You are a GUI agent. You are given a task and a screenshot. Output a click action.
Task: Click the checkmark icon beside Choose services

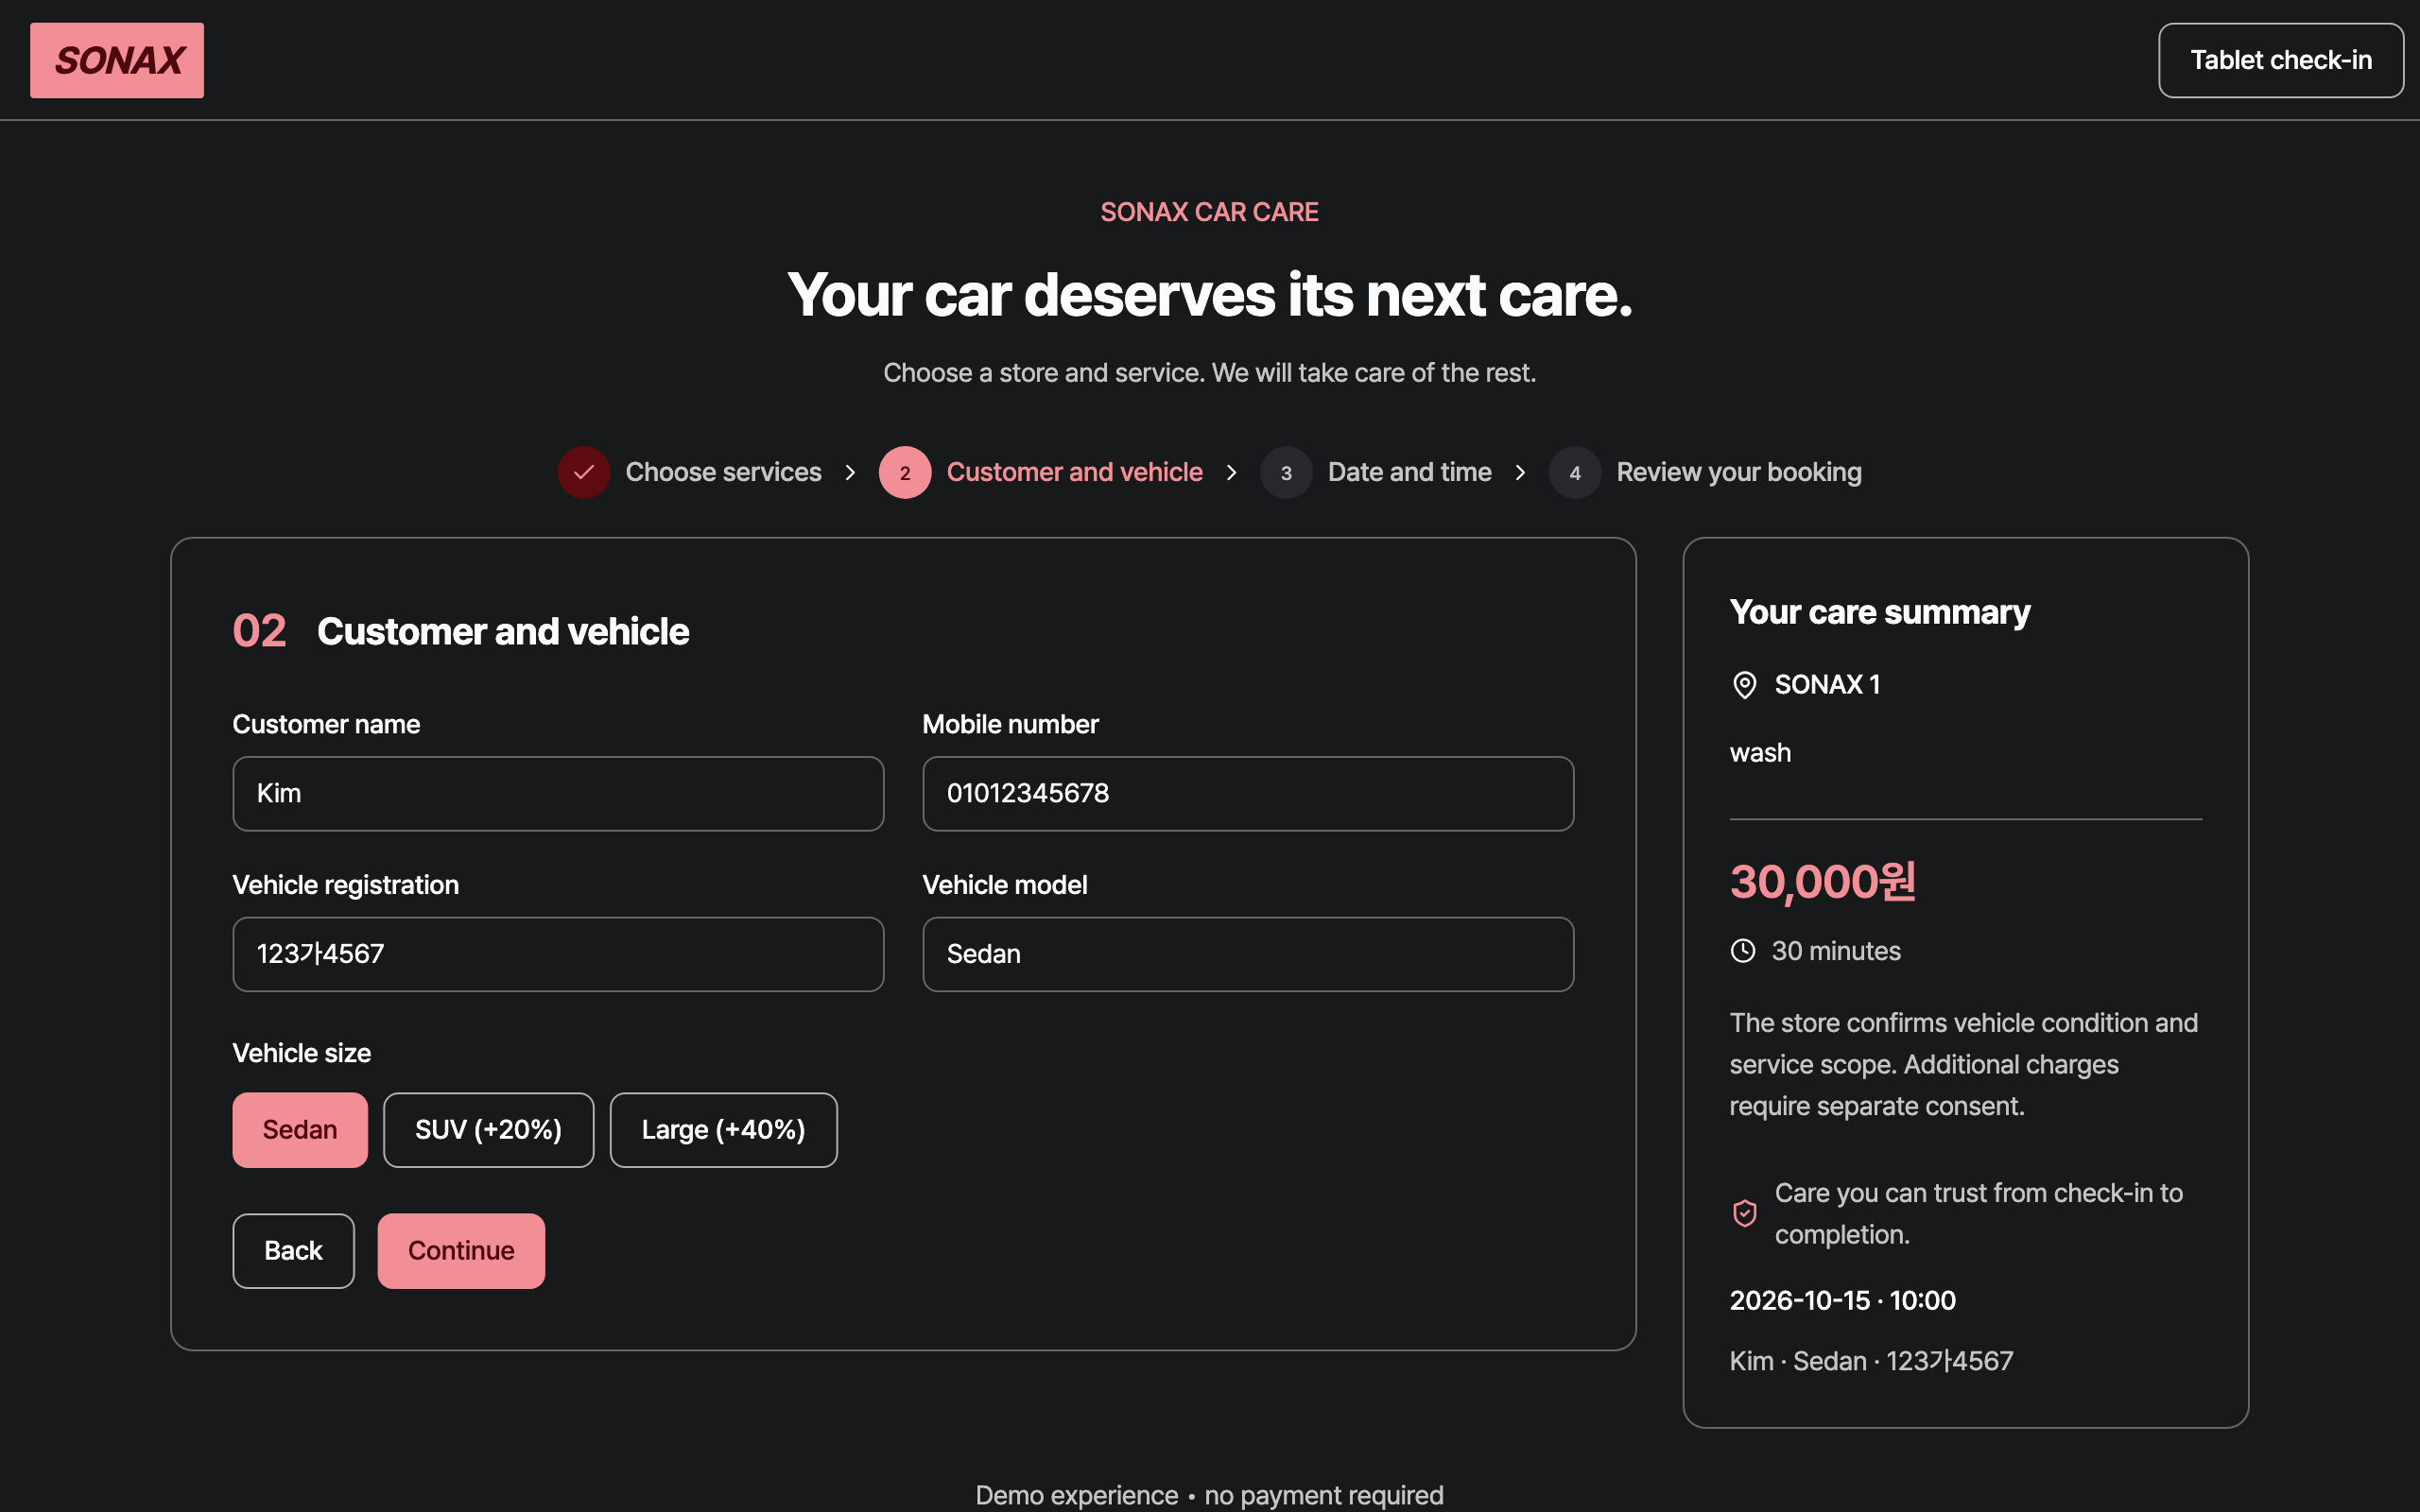click(584, 472)
